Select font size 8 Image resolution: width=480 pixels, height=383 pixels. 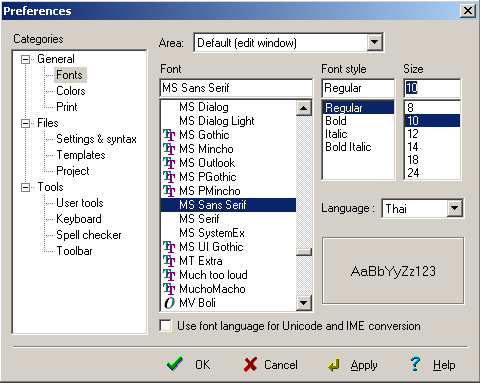click(x=410, y=108)
